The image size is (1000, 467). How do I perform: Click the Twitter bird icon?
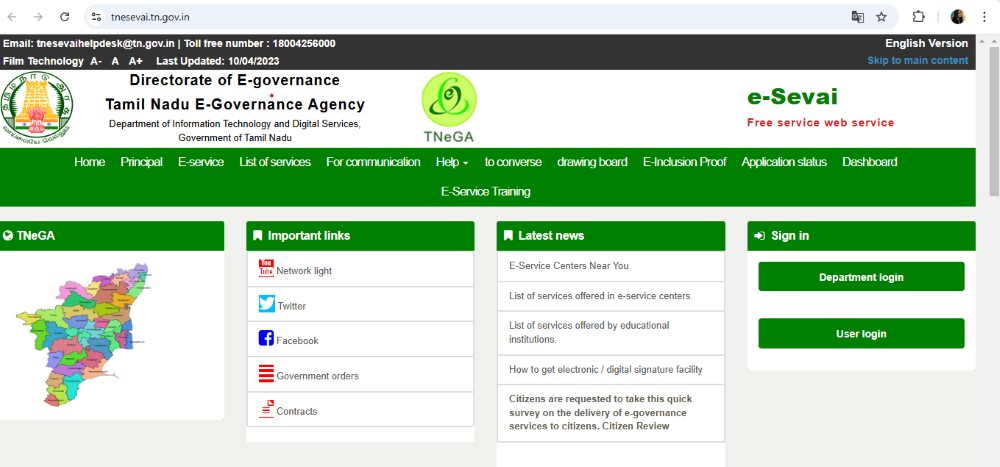click(x=267, y=304)
